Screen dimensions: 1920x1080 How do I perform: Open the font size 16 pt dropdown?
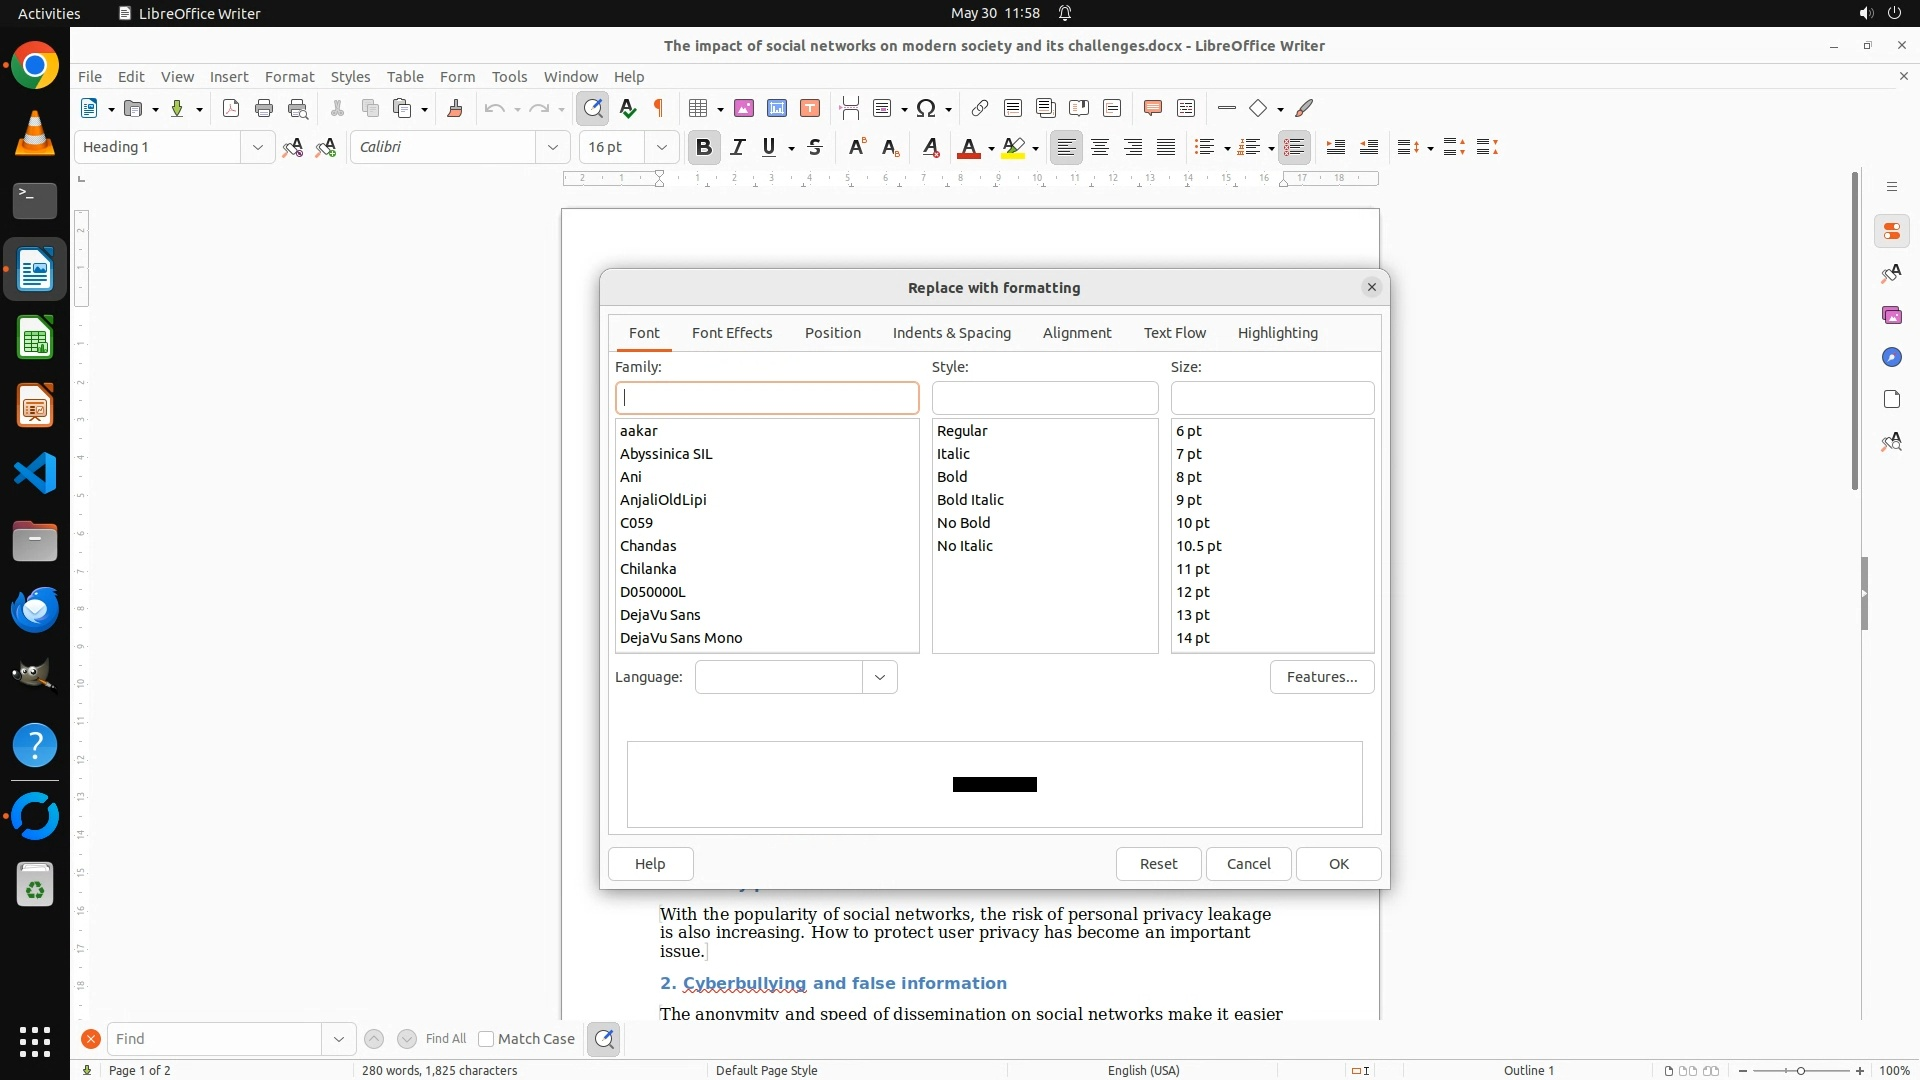[x=661, y=147]
